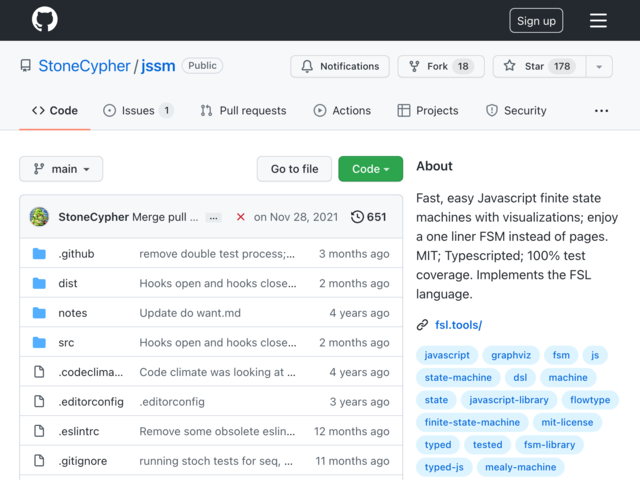Click the dist folder icon
This screenshot has height=480, width=640.
tap(39, 283)
